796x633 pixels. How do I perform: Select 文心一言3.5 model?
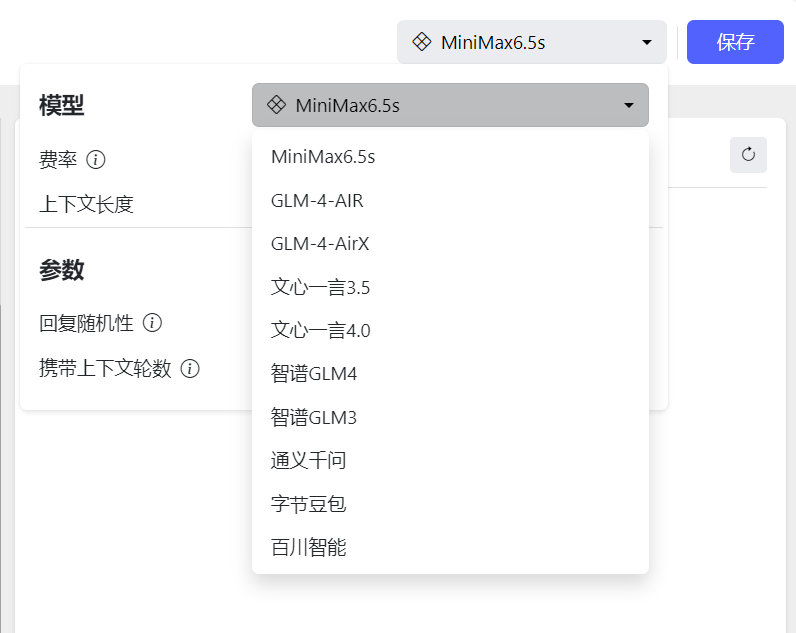450,287
